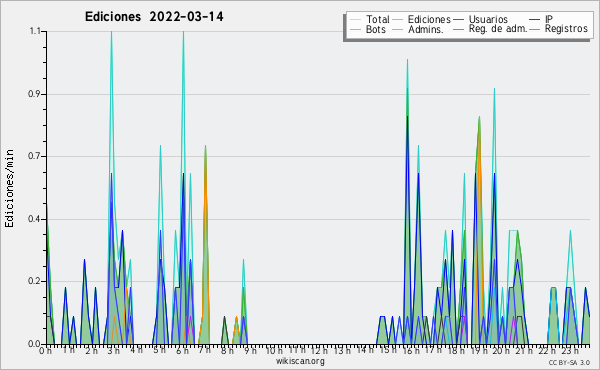Click the CC BY-SA 3.0 license text
The image size is (600, 370).
pos(569,362)
